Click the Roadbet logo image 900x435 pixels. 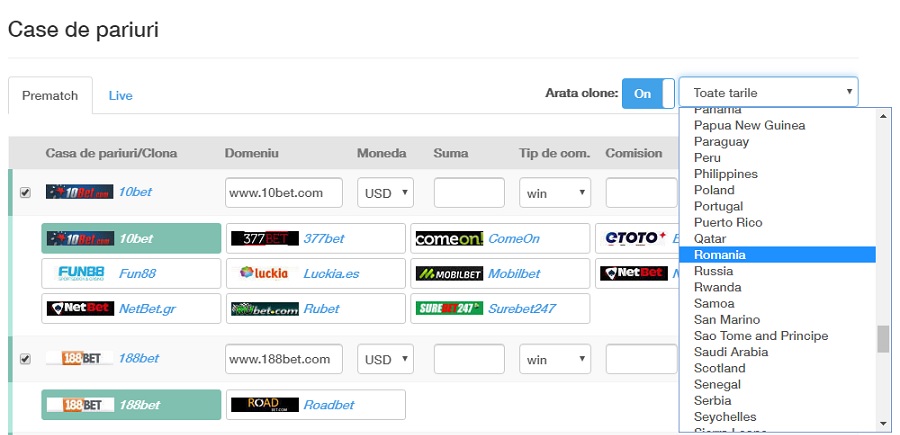(x=265, y=405)
